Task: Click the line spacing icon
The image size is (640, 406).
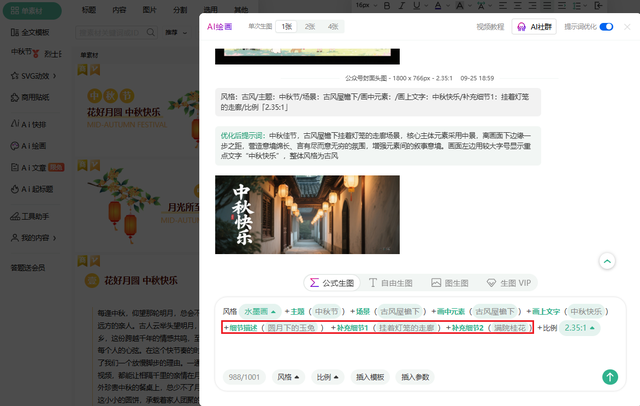Action: 577,6
